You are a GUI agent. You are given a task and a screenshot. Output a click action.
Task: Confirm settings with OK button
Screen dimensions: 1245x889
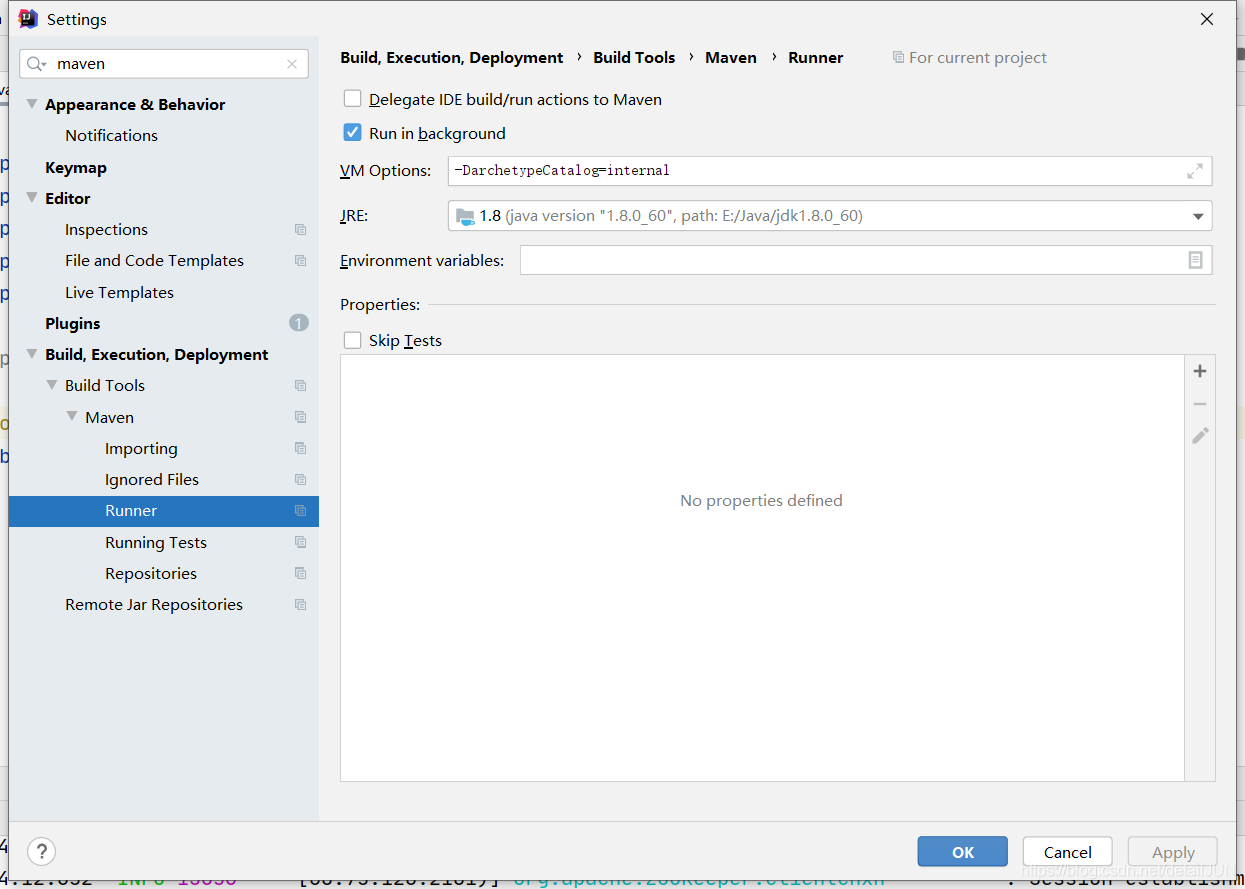[962, 852]
